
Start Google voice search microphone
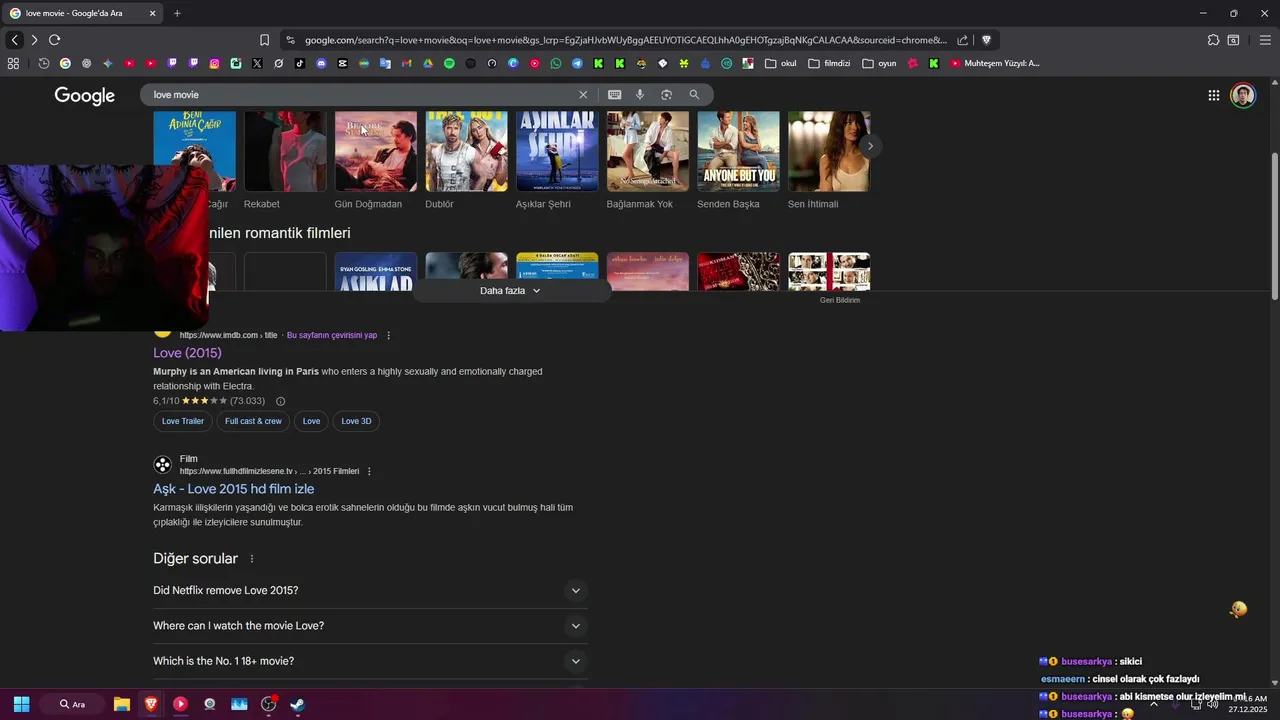pos(640,95)
